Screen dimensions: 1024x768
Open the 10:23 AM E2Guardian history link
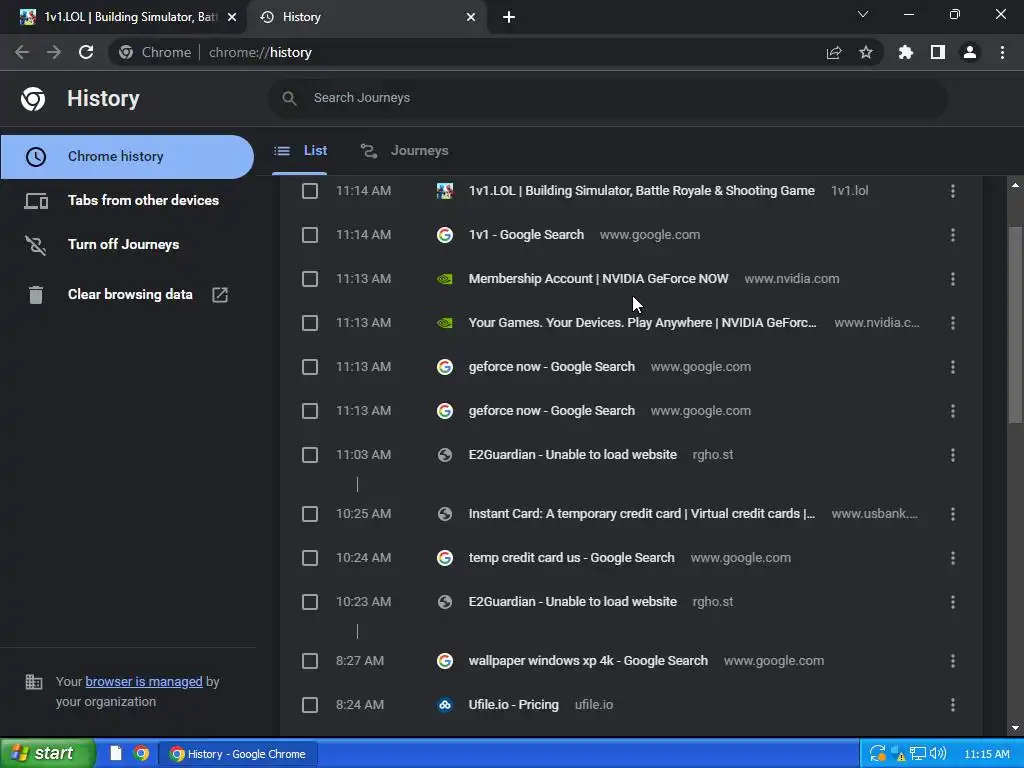click(572, 601)
